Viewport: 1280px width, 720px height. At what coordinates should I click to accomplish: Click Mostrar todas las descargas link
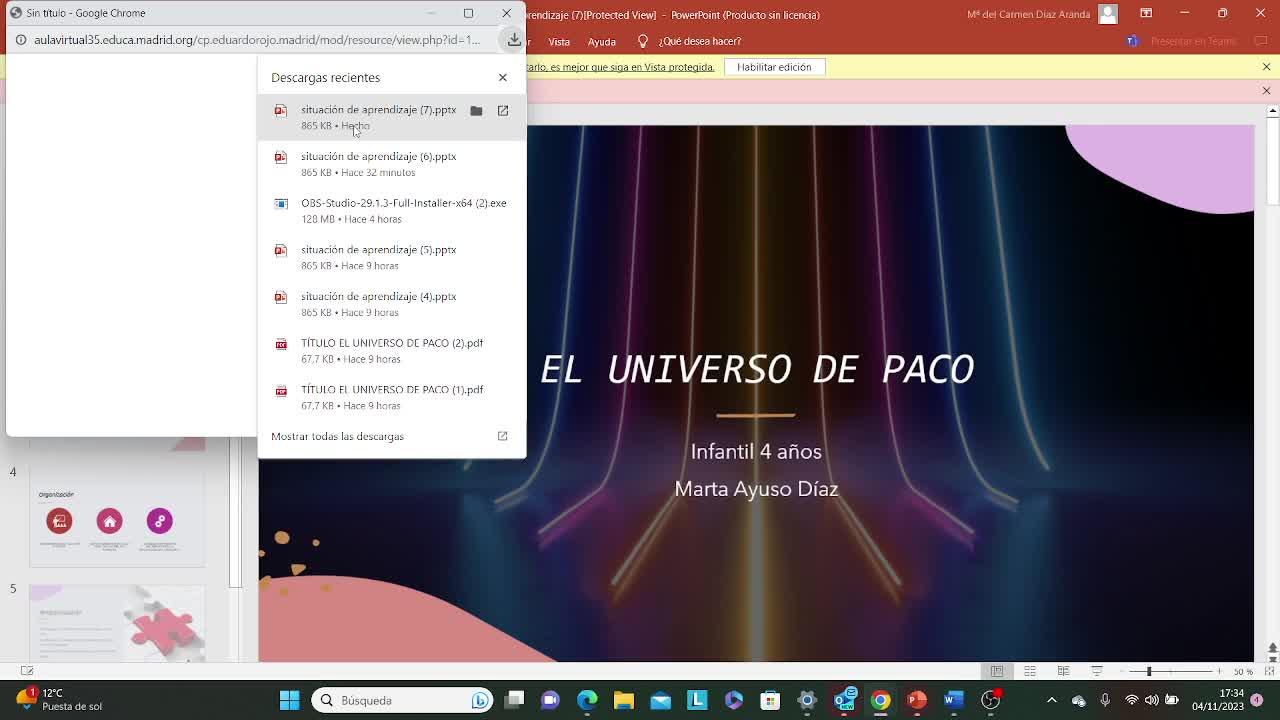(x=337, y=436)
